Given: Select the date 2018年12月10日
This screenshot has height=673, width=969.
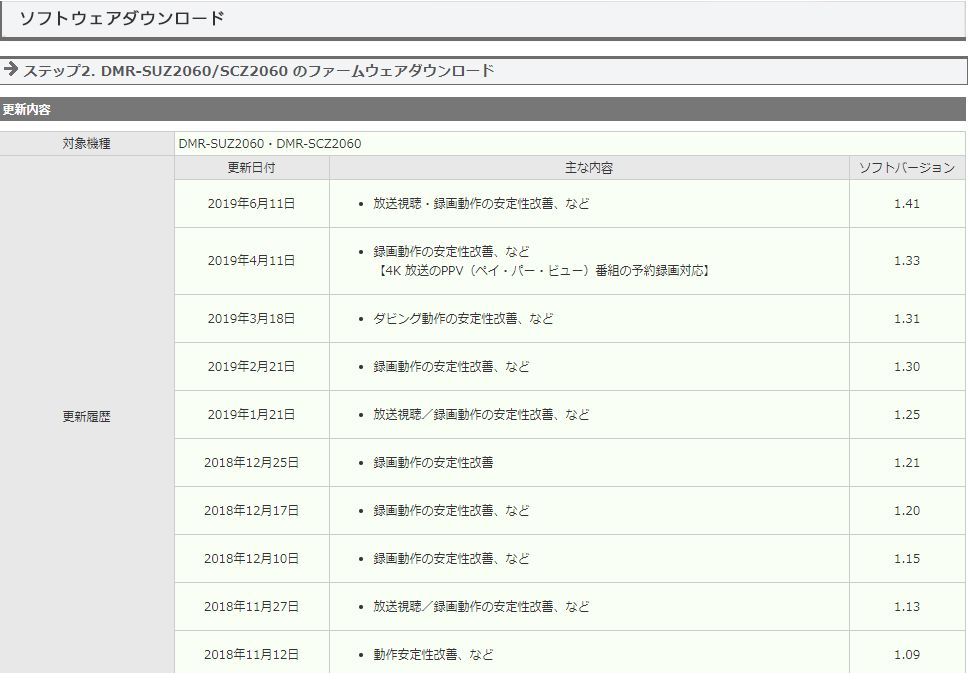Looking at the screenshot, I should click(252, 559).
